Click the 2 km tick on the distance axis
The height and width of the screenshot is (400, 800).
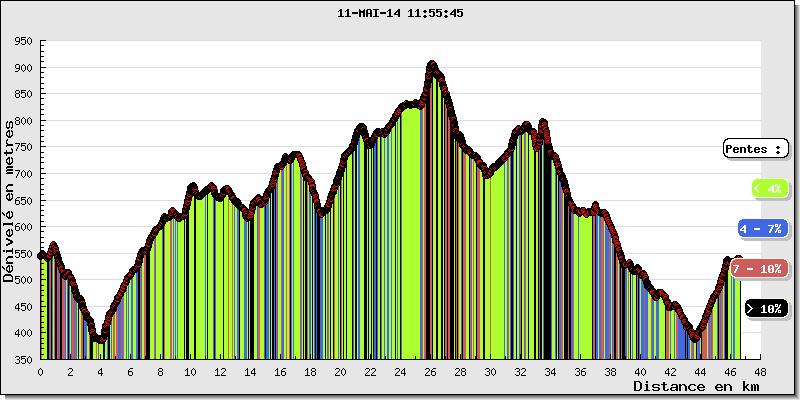pos(70,372)
